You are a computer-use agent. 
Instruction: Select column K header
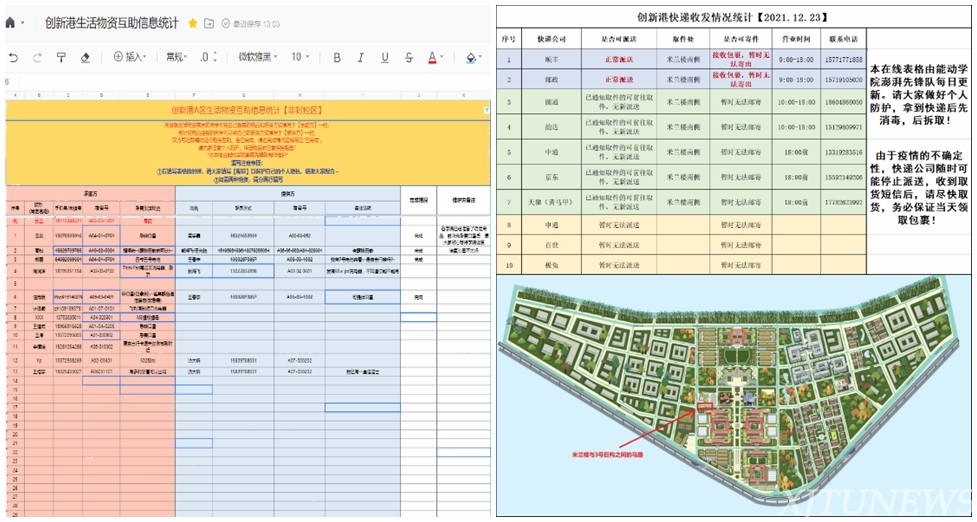(464, 95)
